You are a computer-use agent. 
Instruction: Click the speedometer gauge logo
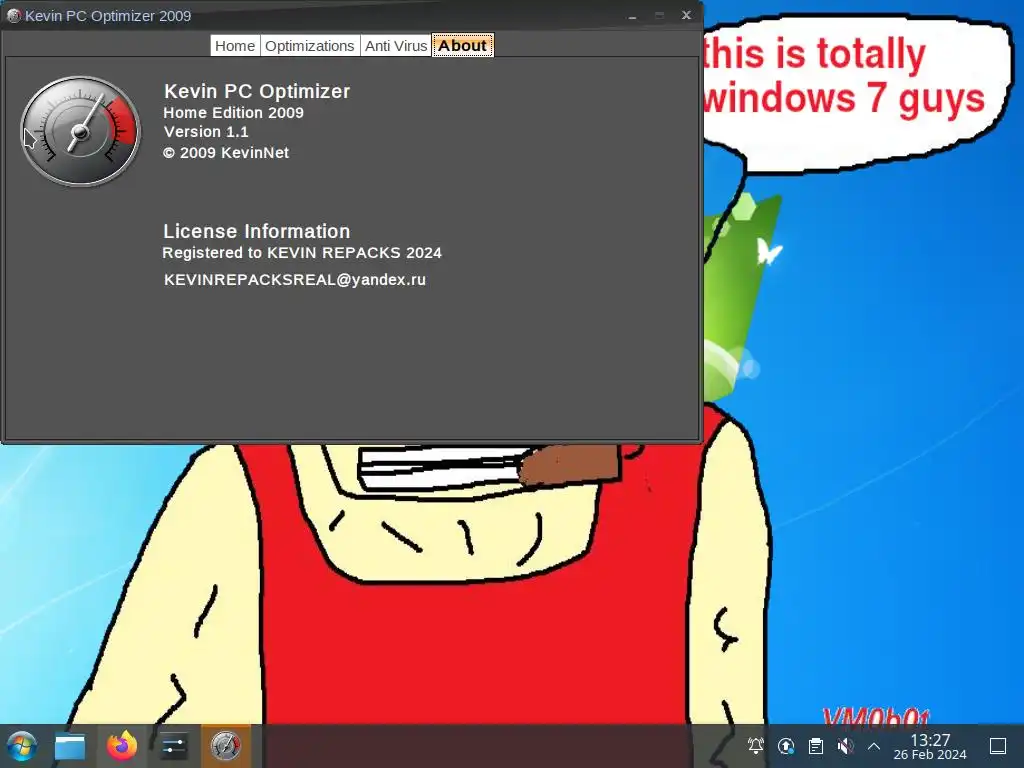coord(80,131)
